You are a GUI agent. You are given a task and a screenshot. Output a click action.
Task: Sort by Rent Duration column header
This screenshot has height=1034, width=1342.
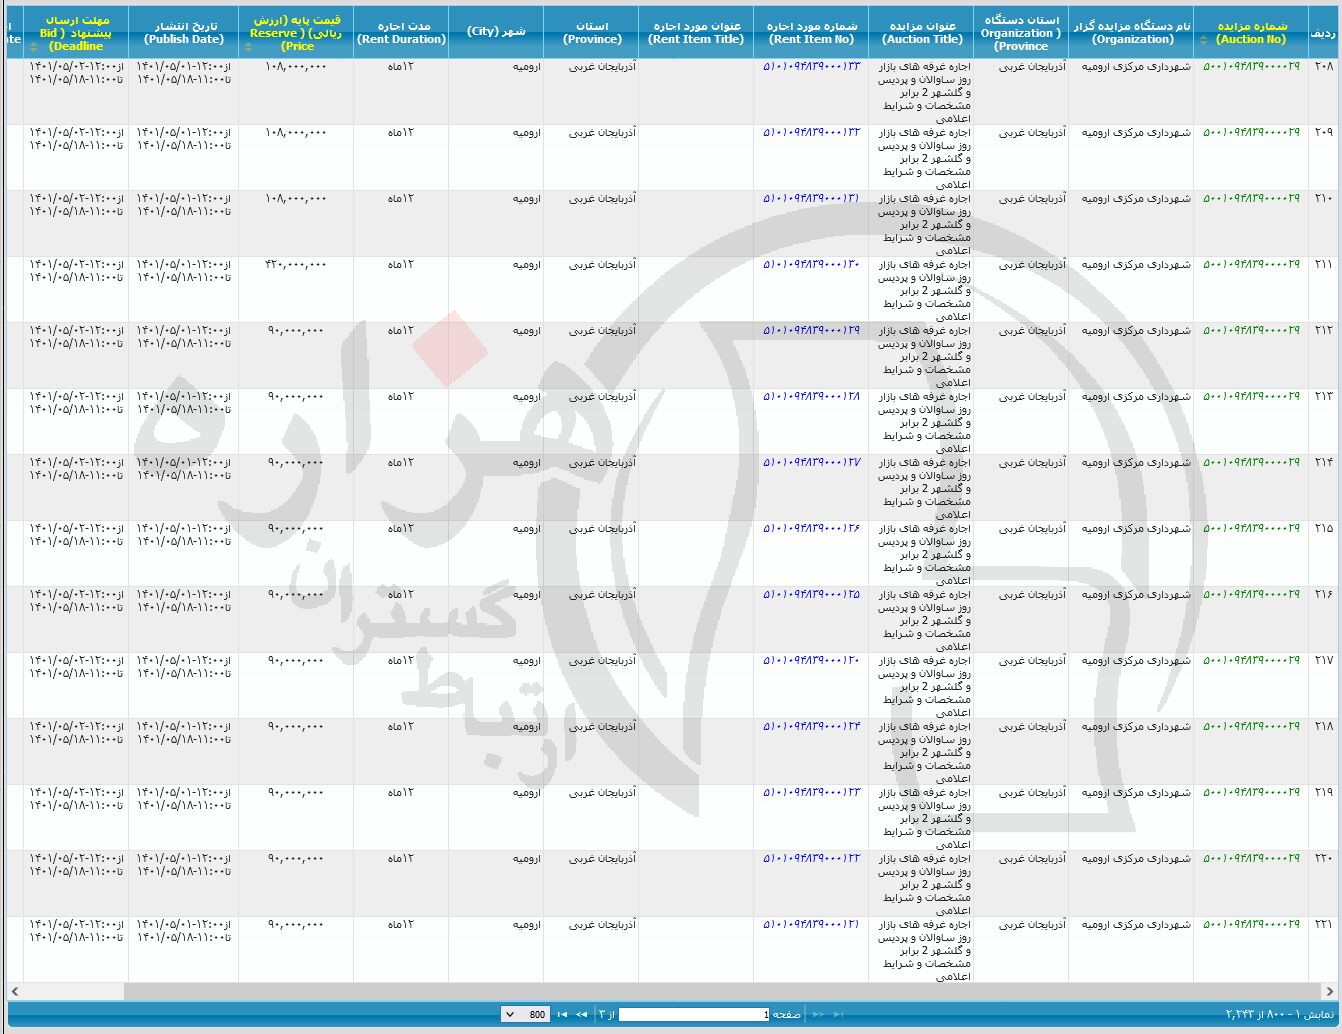point(401,33)
